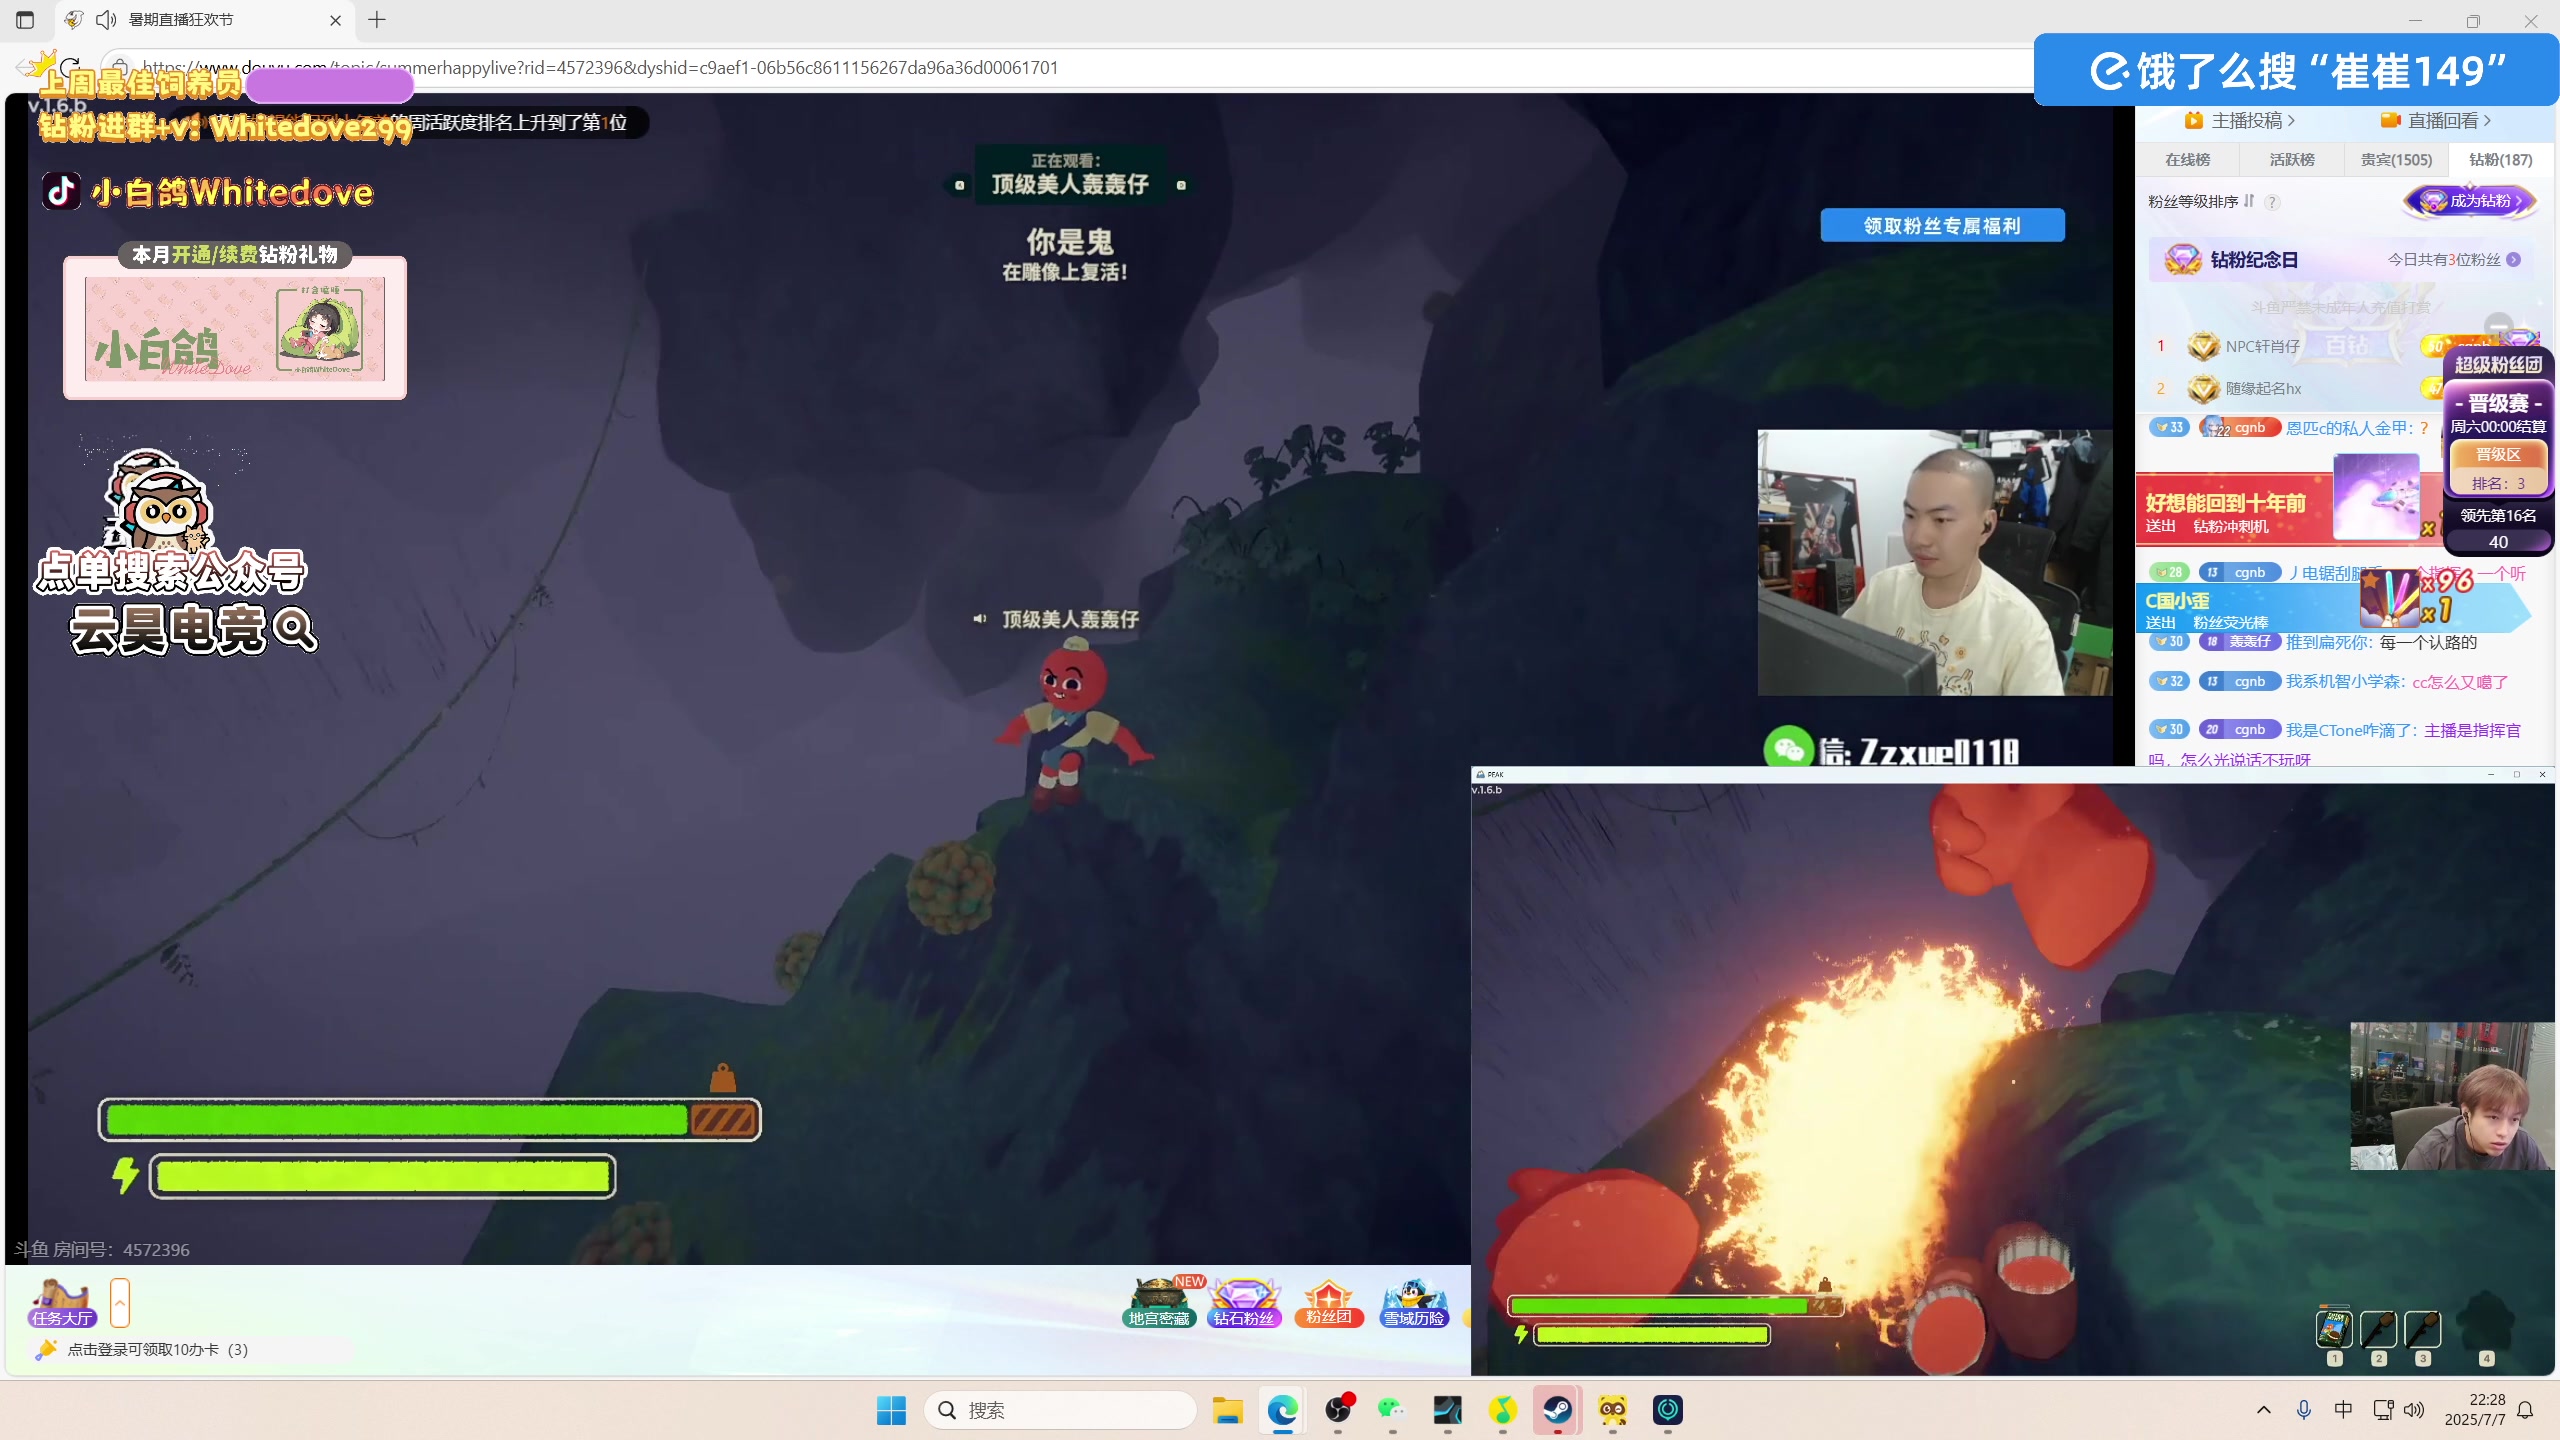Click chat username 我系机智小学森
Image resolution: width=2560 pixels, height=1440 pixels.
[x=2345, y=681]
